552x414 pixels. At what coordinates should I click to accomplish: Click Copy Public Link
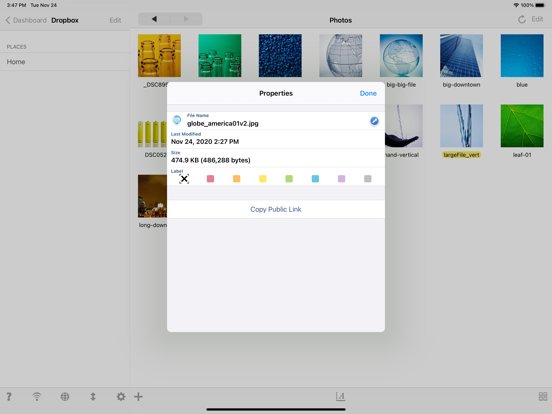point(276,209)
